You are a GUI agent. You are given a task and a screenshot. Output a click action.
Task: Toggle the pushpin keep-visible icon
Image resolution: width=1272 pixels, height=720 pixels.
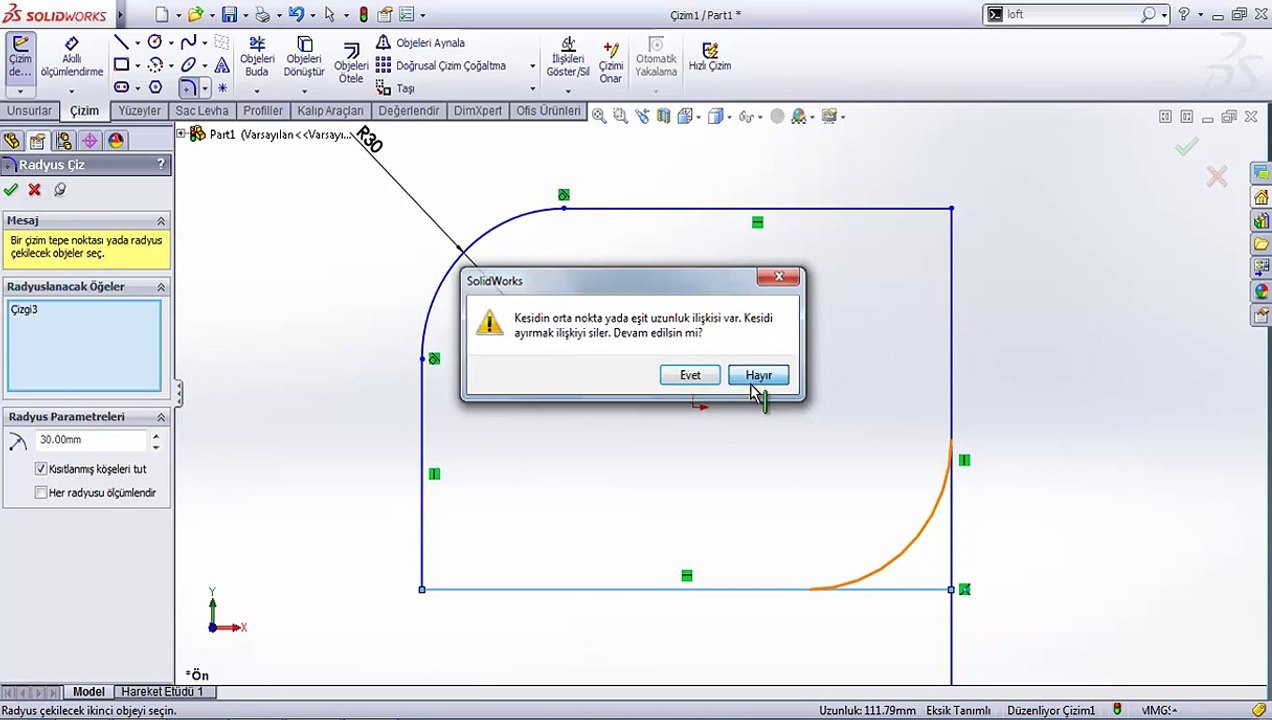coord(60,189)
